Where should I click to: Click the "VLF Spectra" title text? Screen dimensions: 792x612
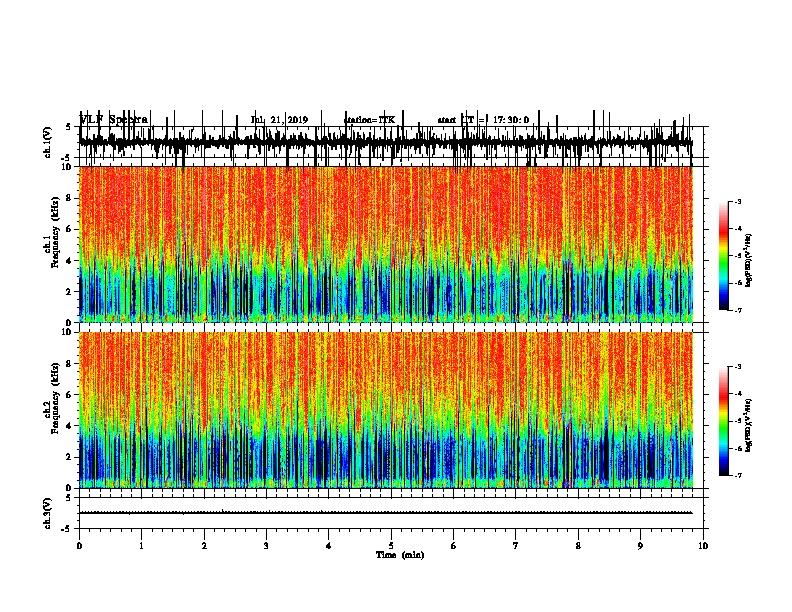(x=114, y=120)
